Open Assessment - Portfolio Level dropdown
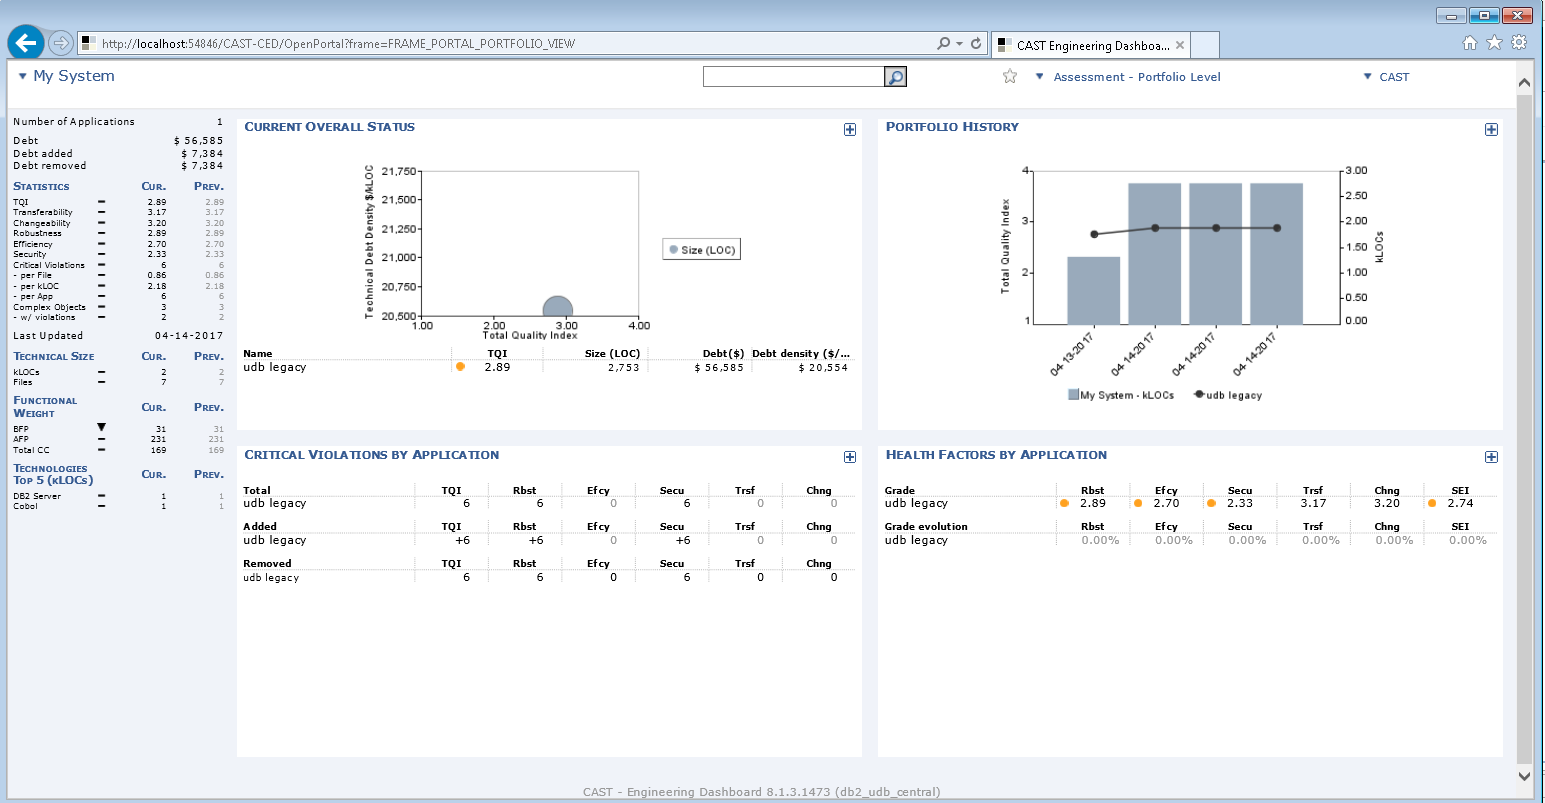The width and height of the screenshot is (1545, 803). (x=1128, y=77)
